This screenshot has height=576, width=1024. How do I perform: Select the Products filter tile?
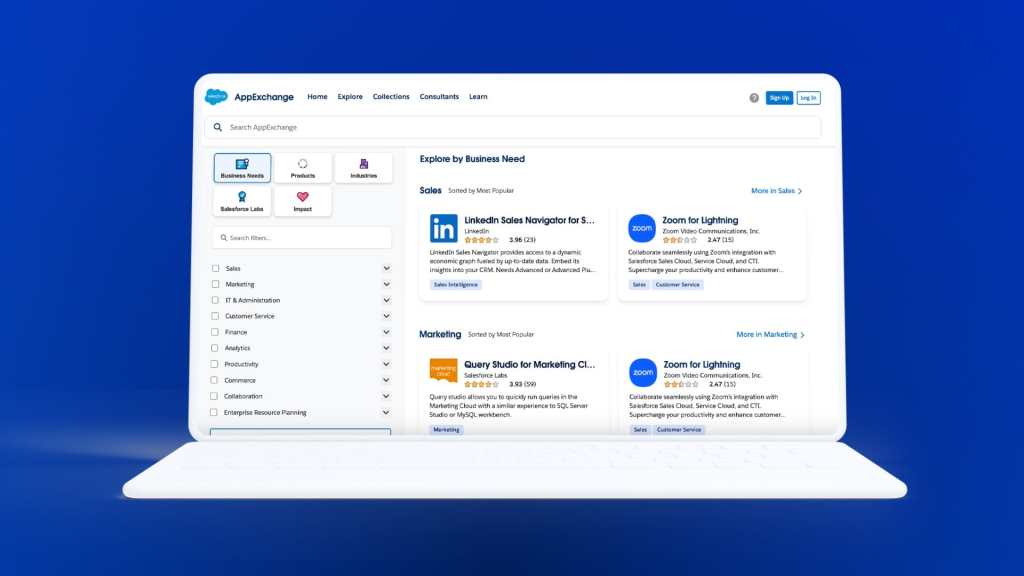pyautogui.click(x=303, y=168)
